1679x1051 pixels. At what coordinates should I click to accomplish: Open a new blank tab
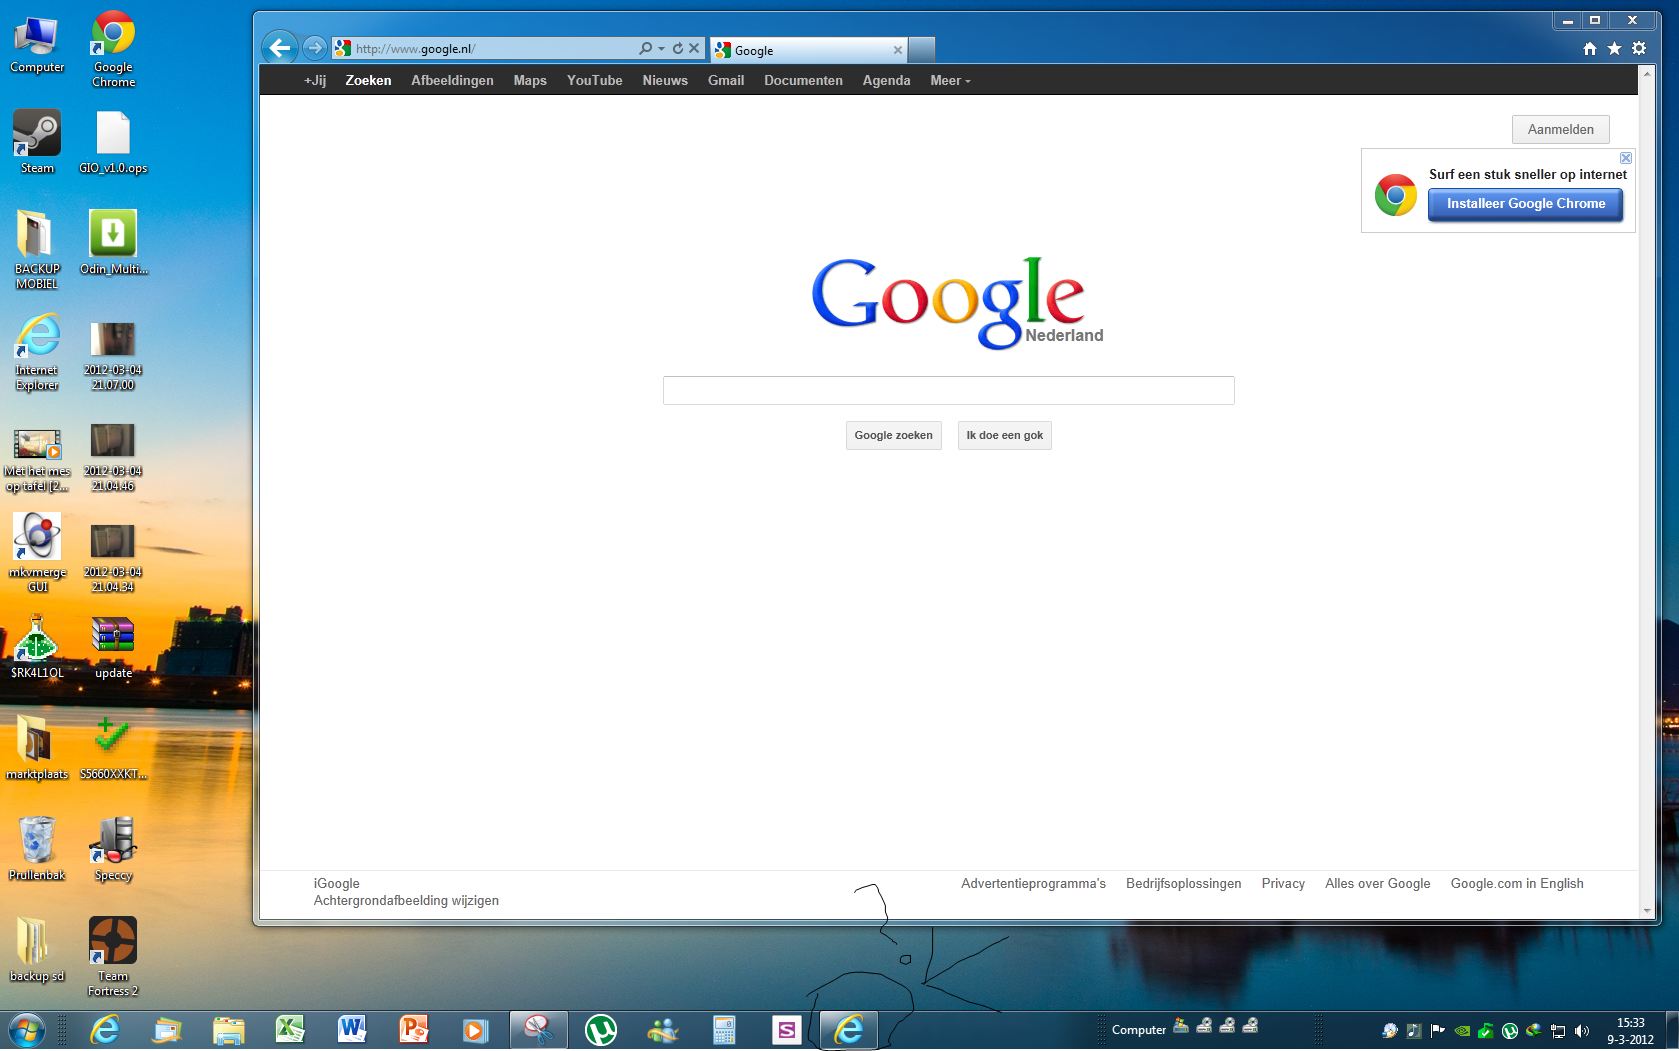(922, 50)
